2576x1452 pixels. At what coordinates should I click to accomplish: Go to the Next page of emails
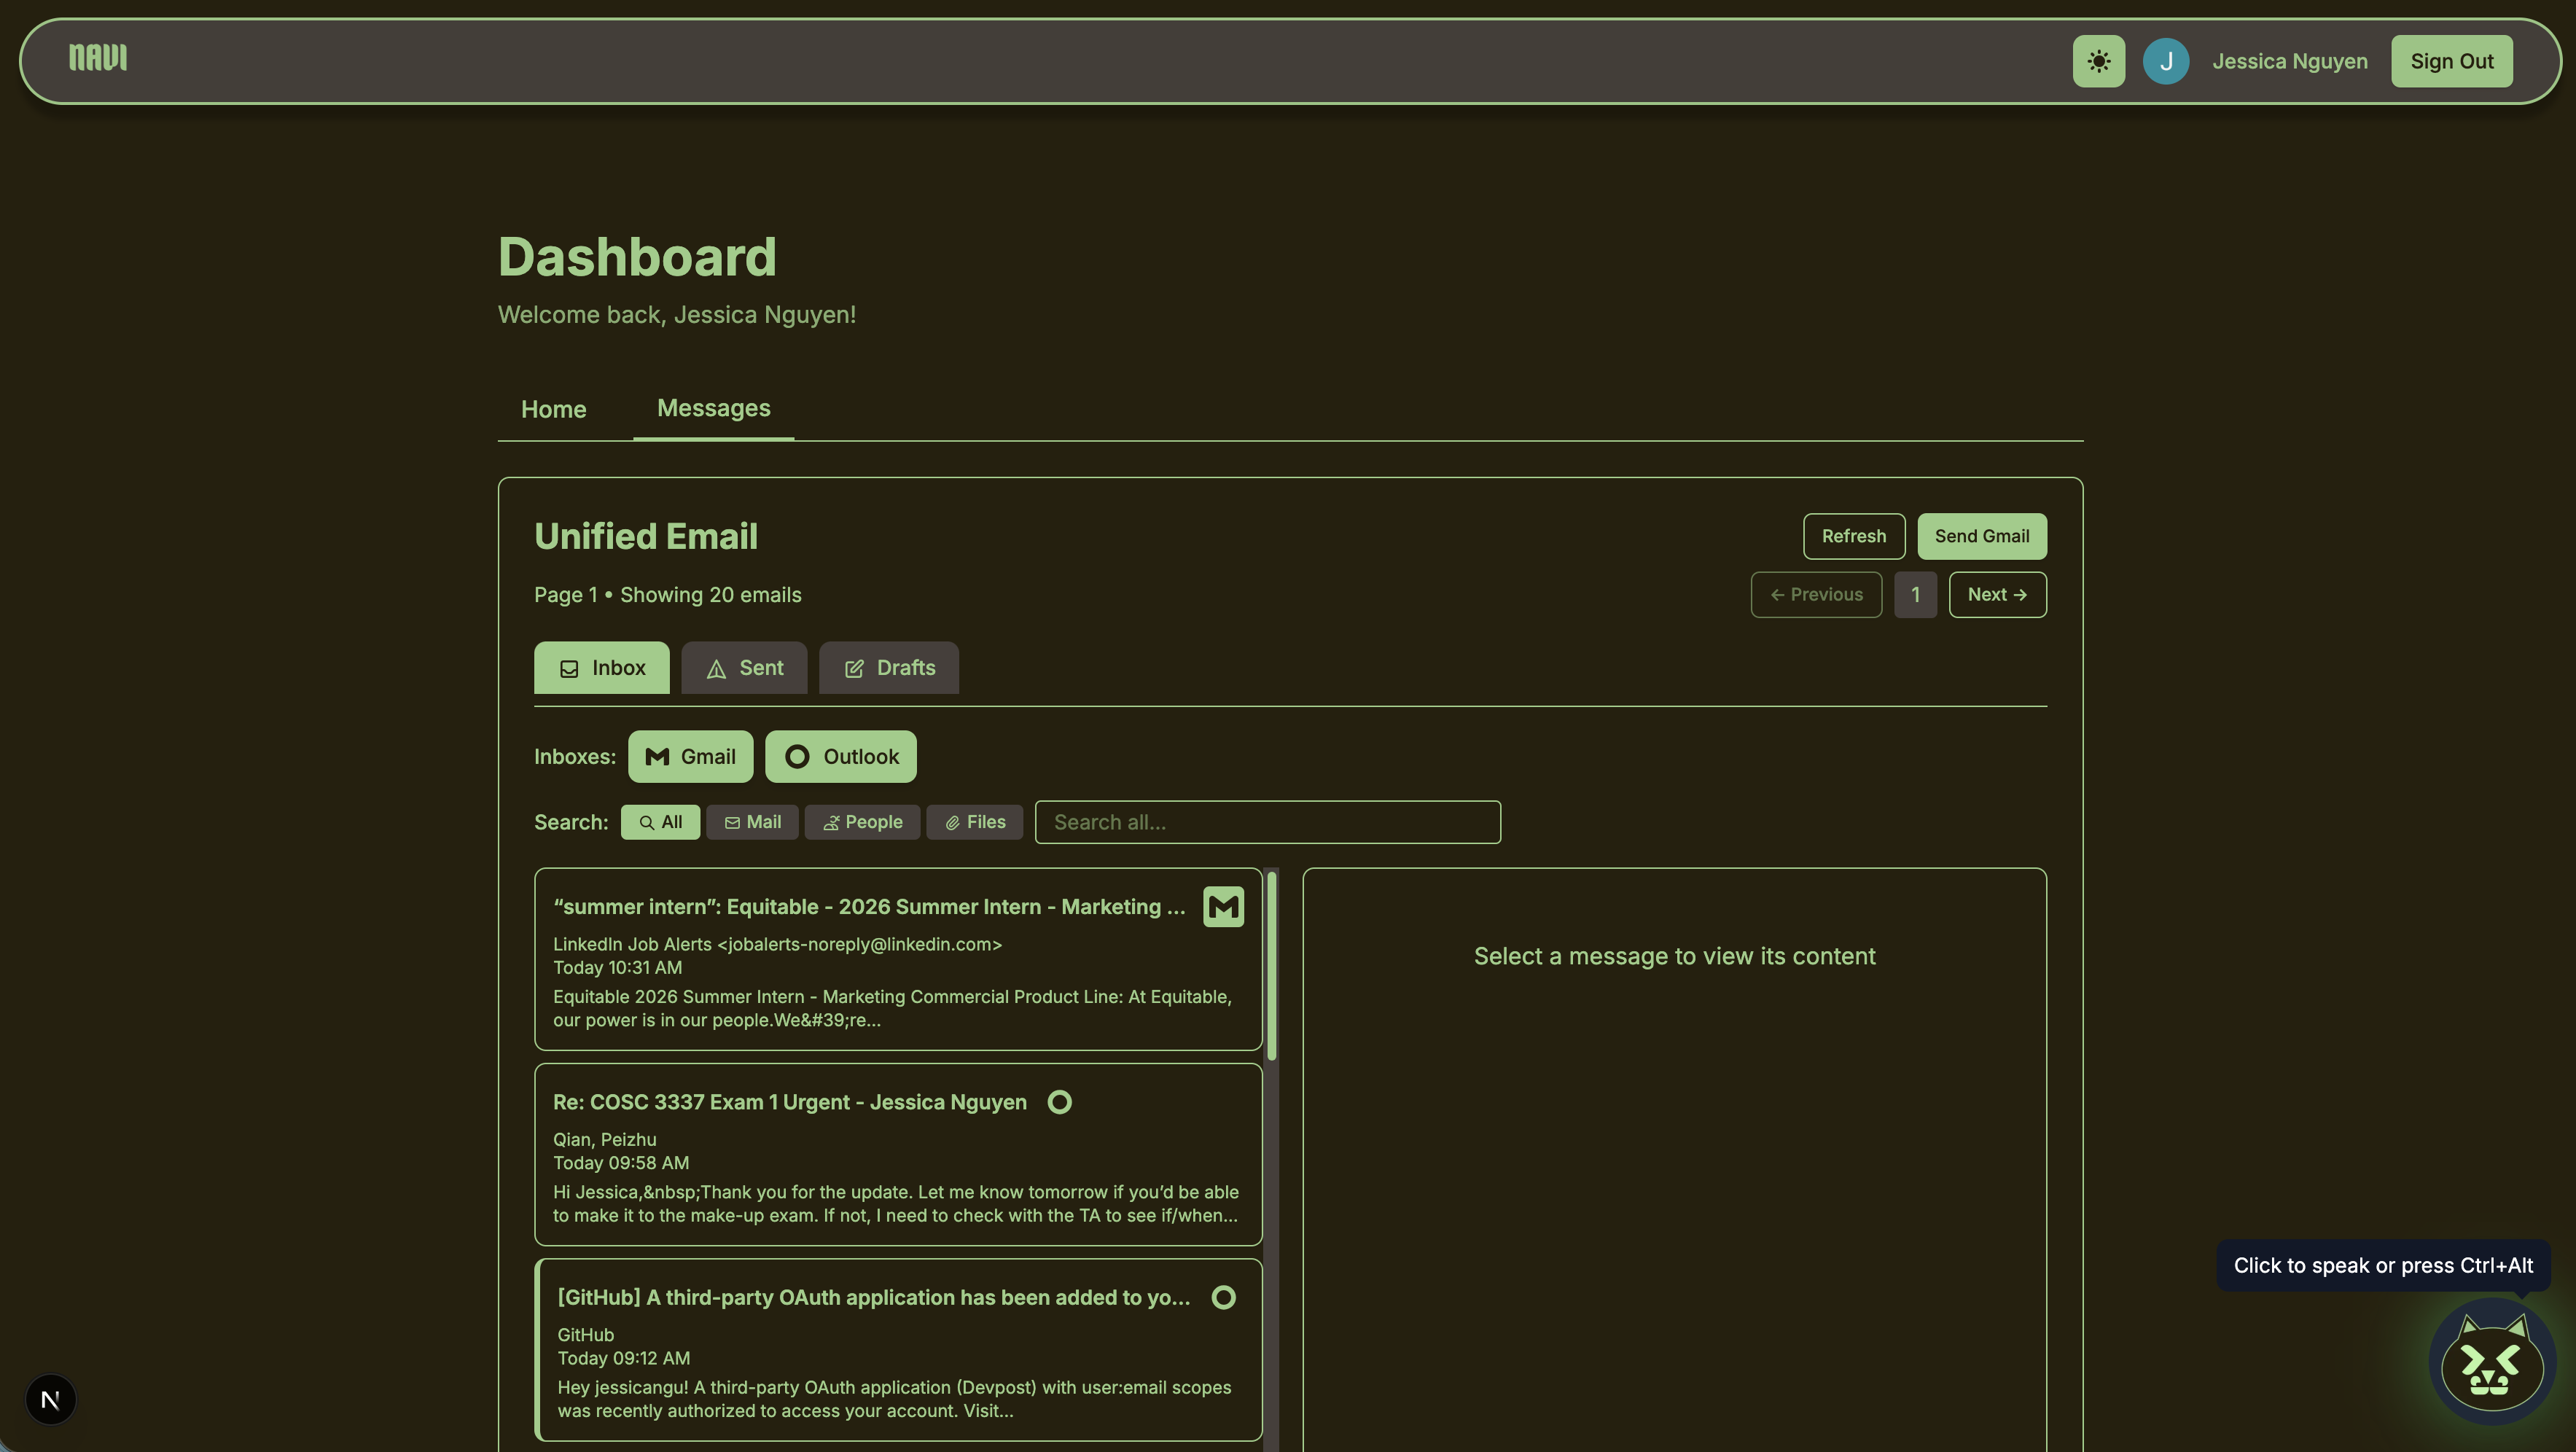click(x=1996, y=595)
